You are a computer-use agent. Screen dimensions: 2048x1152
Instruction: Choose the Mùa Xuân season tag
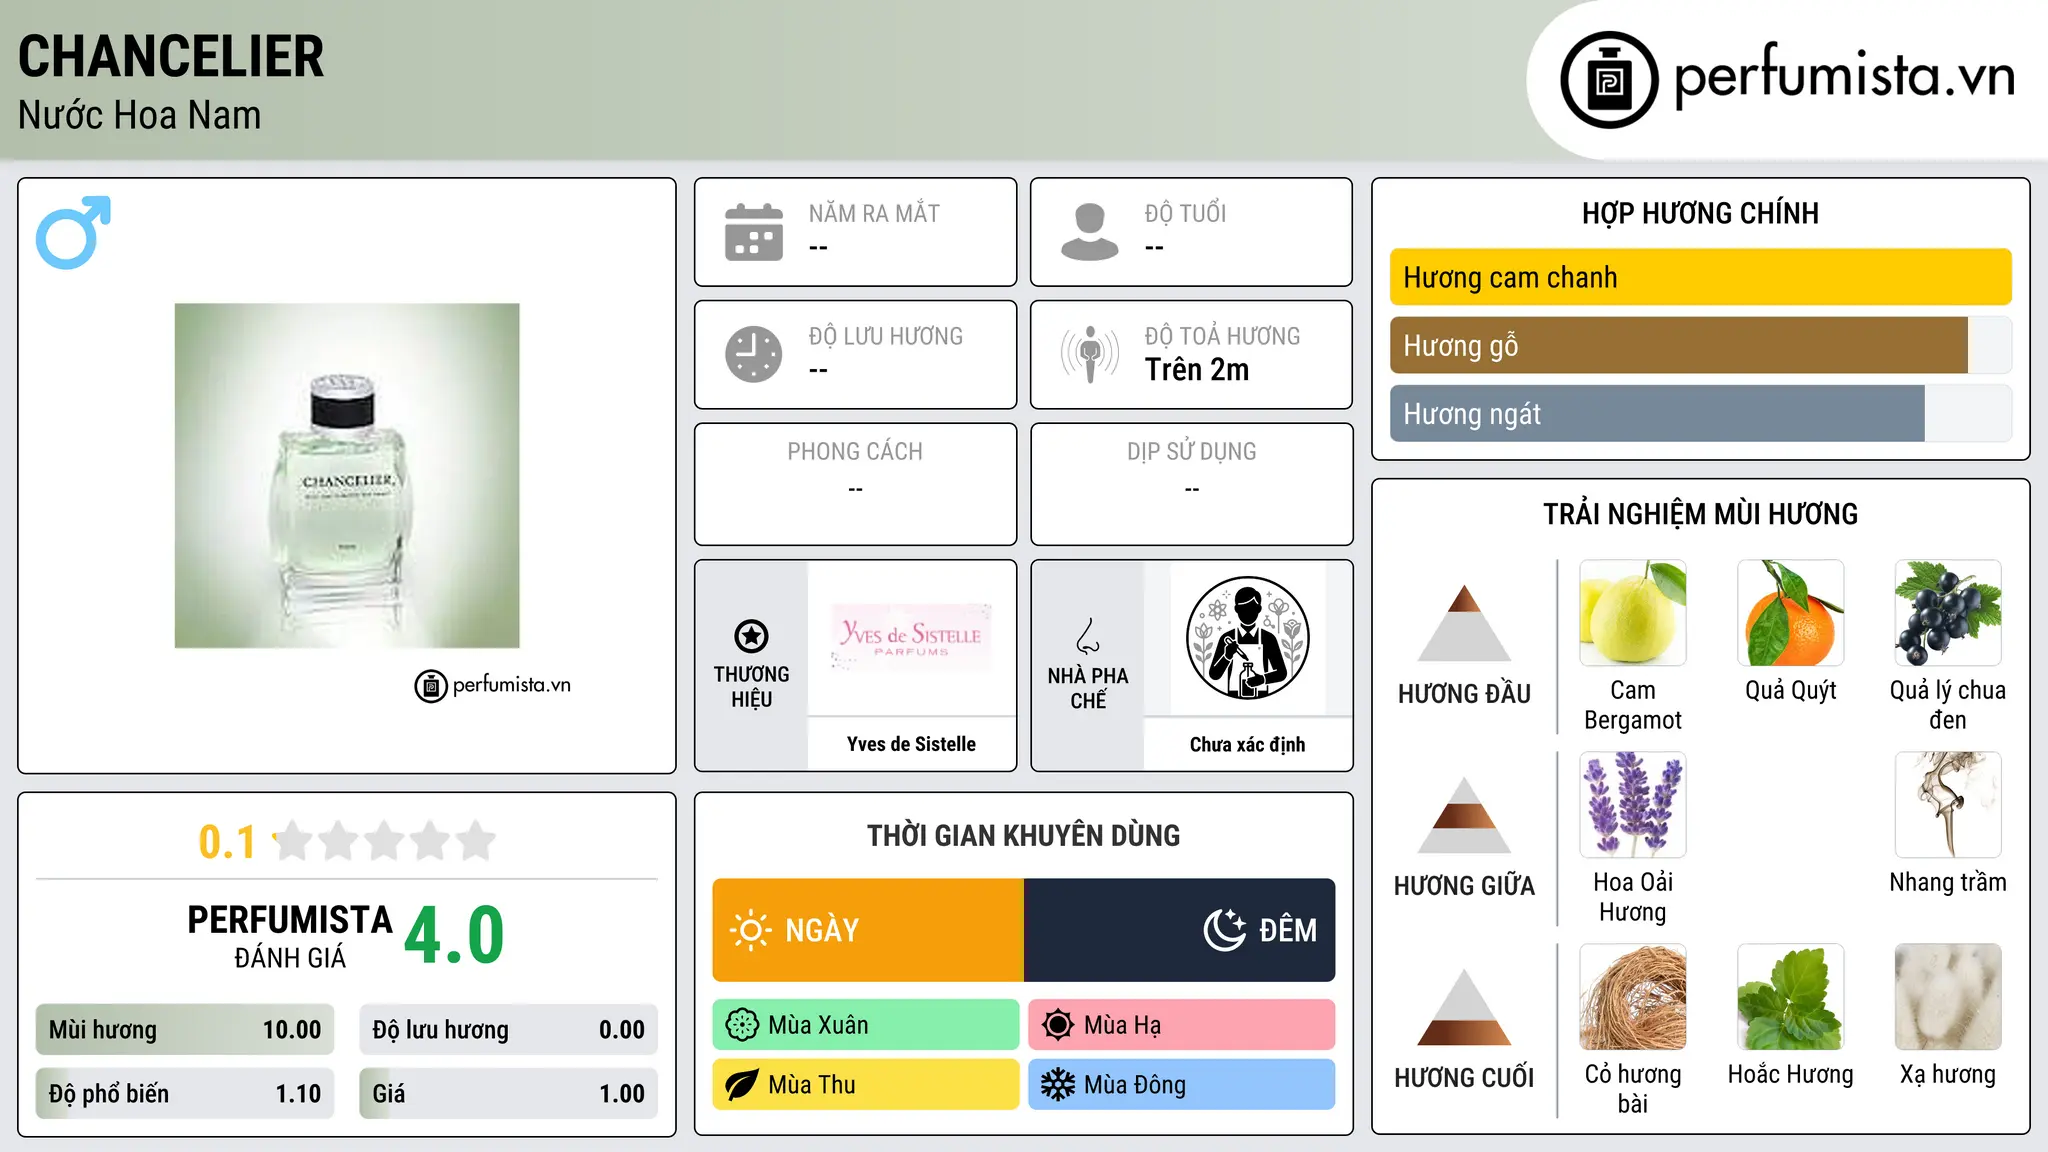pos(866,1025)
